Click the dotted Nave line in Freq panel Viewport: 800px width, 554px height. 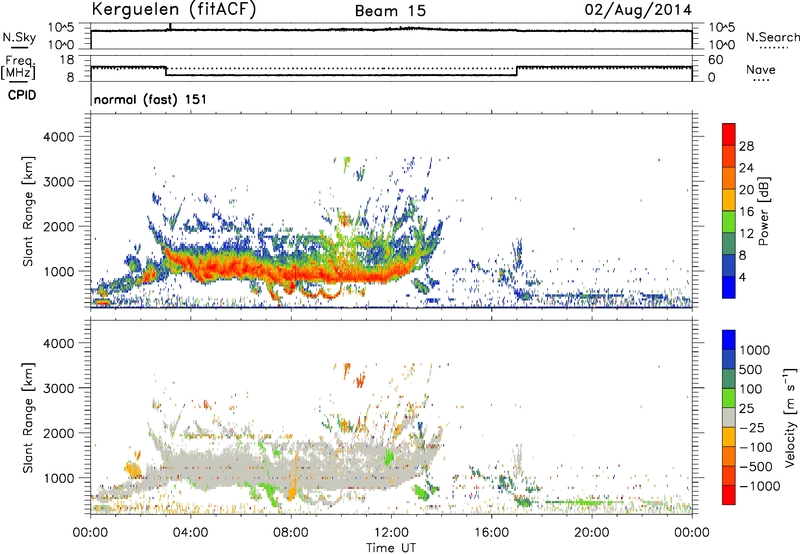341,68
